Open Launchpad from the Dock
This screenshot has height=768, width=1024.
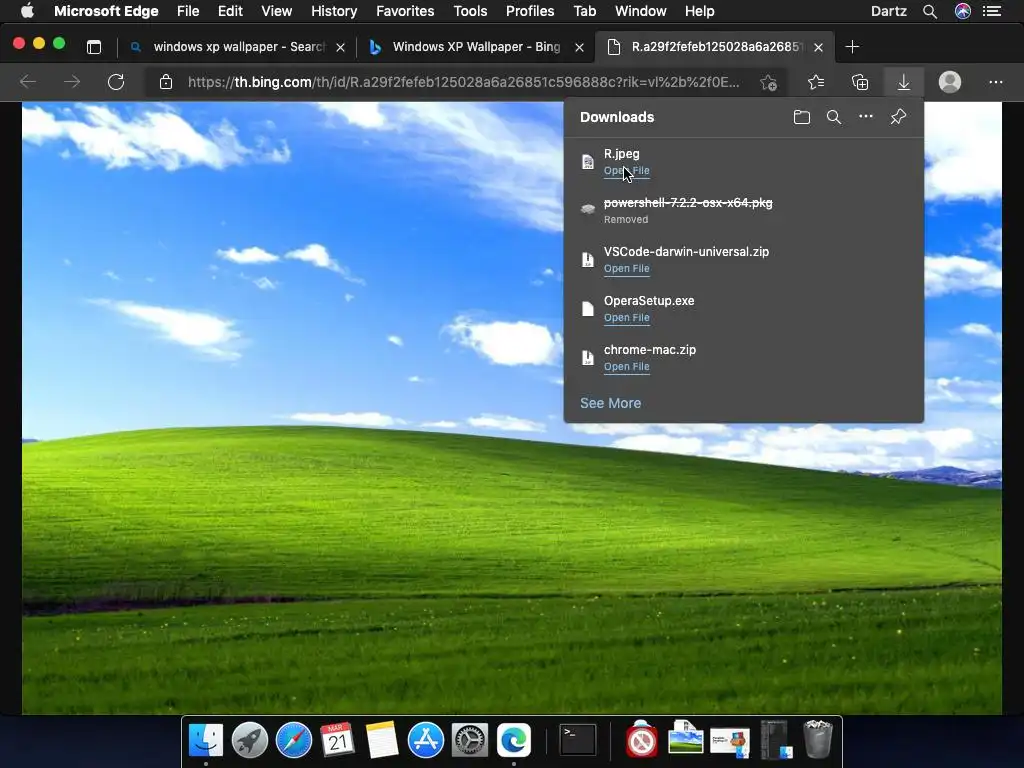(249, 740)
